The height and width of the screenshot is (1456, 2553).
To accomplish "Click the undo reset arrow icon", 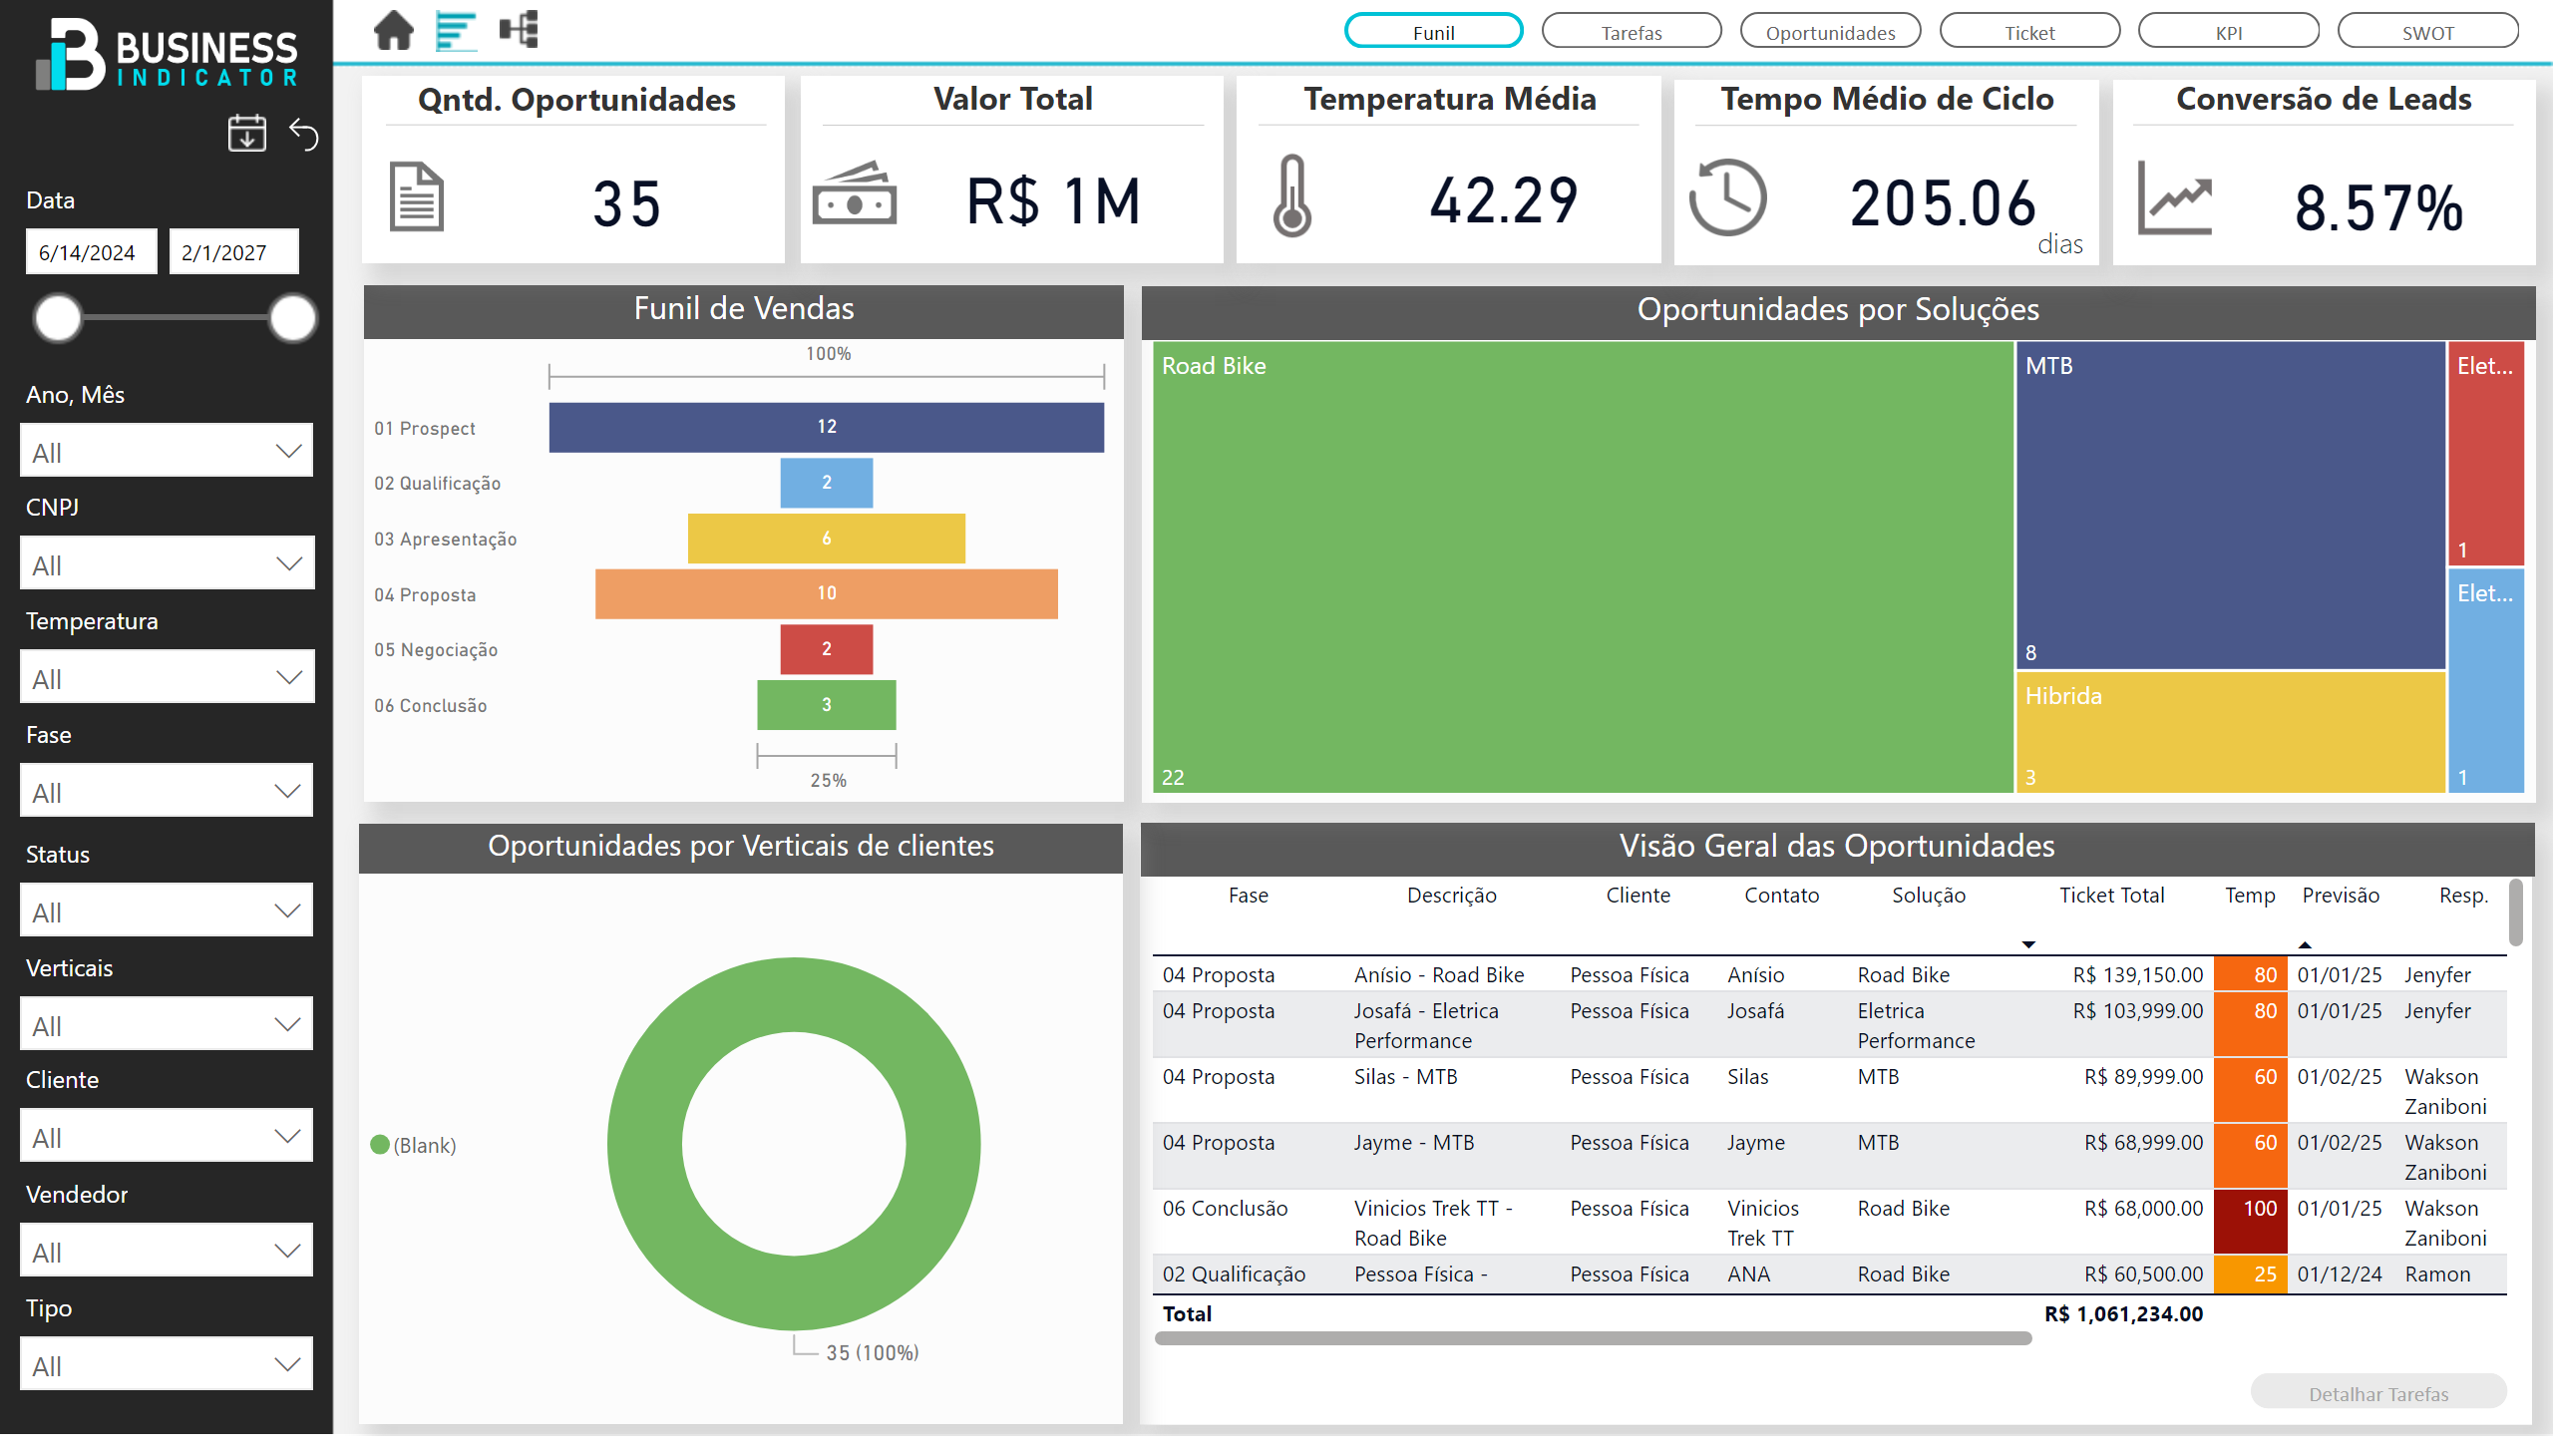I will pos(304,133).
